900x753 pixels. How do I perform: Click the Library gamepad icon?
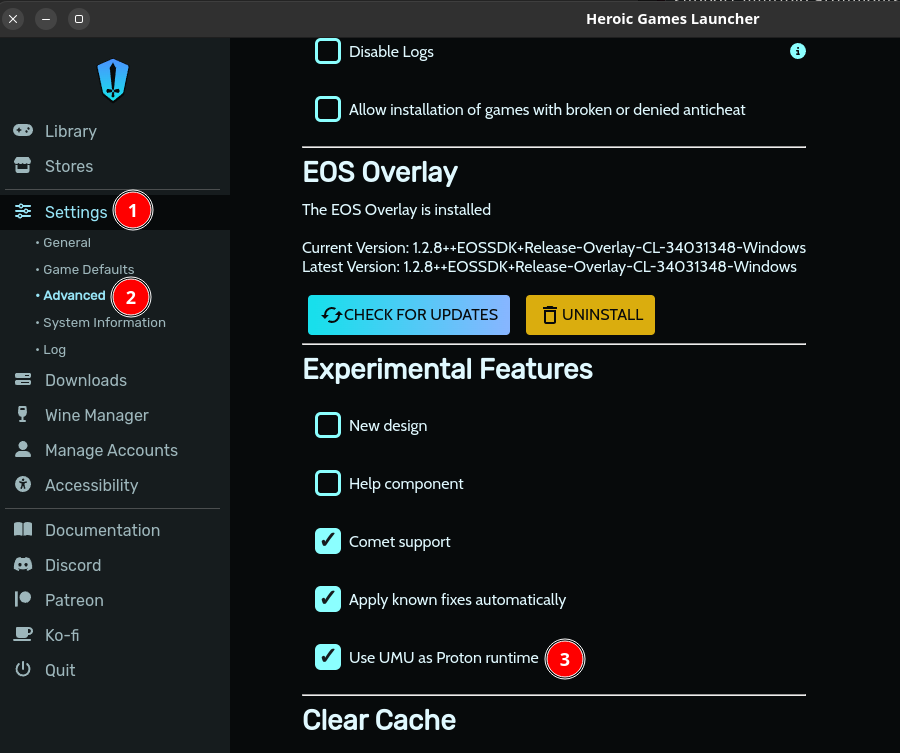point(23,131)
